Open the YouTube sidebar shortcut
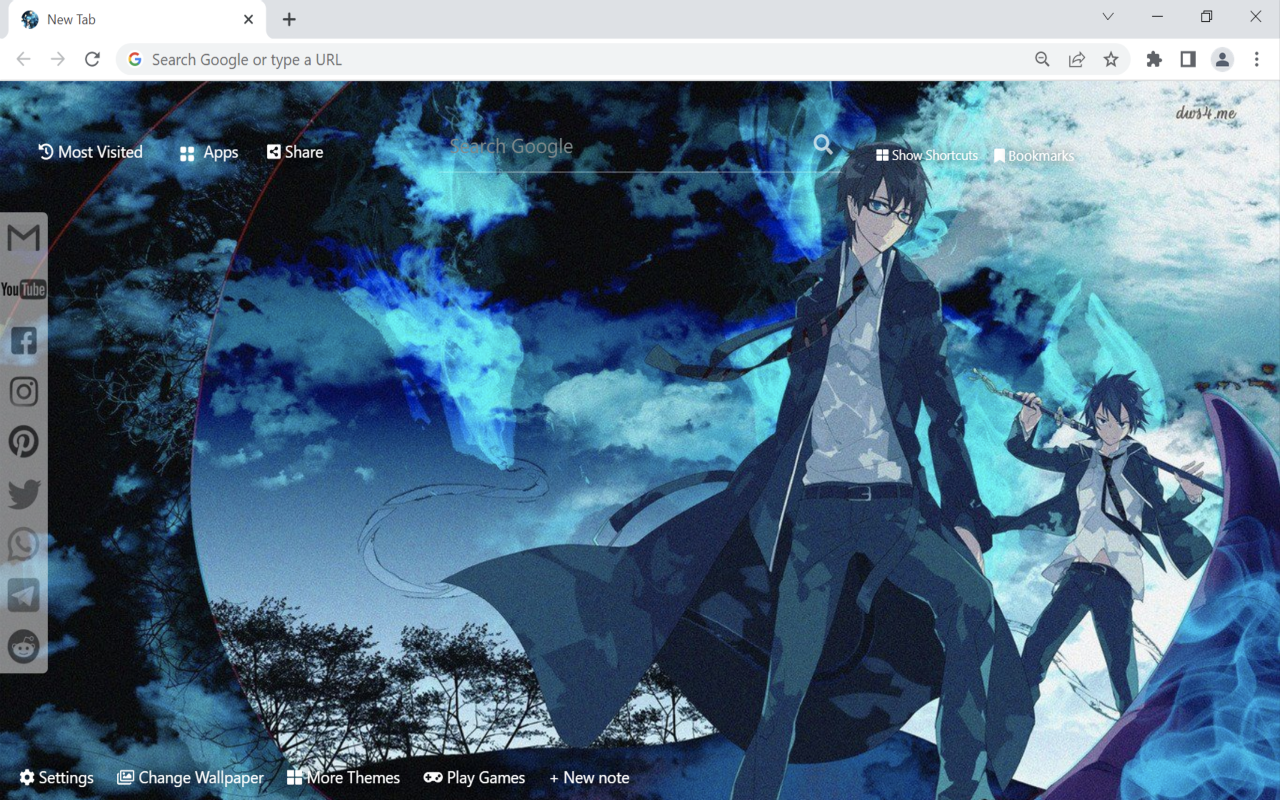Viewport: 1280px width, 800px height. point(23,290)
